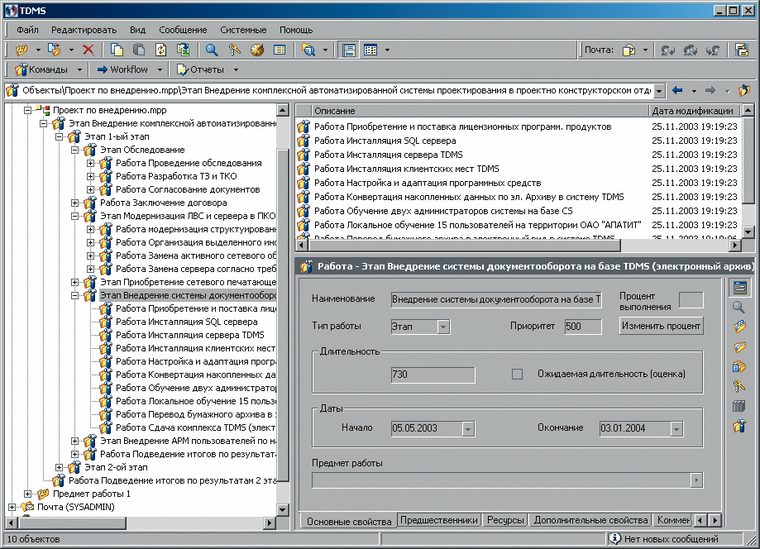Click the Отчеты toolbar button
This screenshot has height=549, width=760.
tap(201, 70)
